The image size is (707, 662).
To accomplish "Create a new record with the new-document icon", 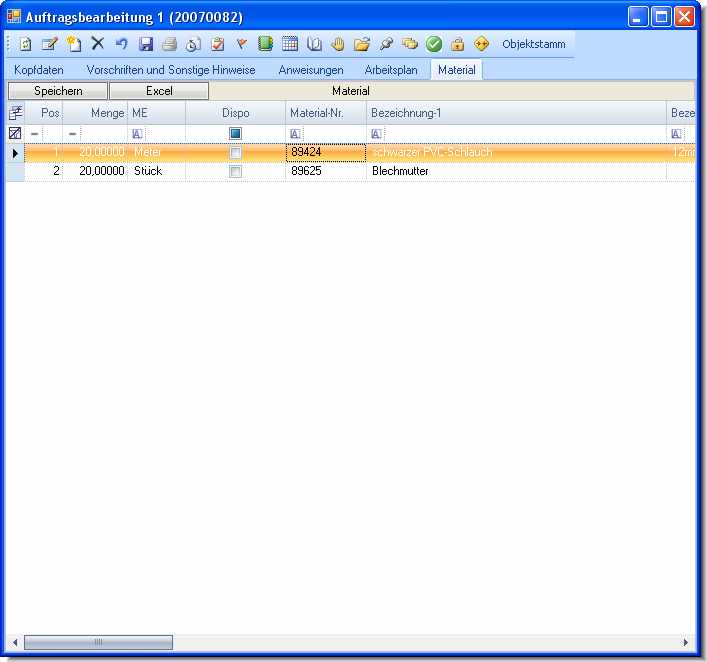I will coord(73,44).
